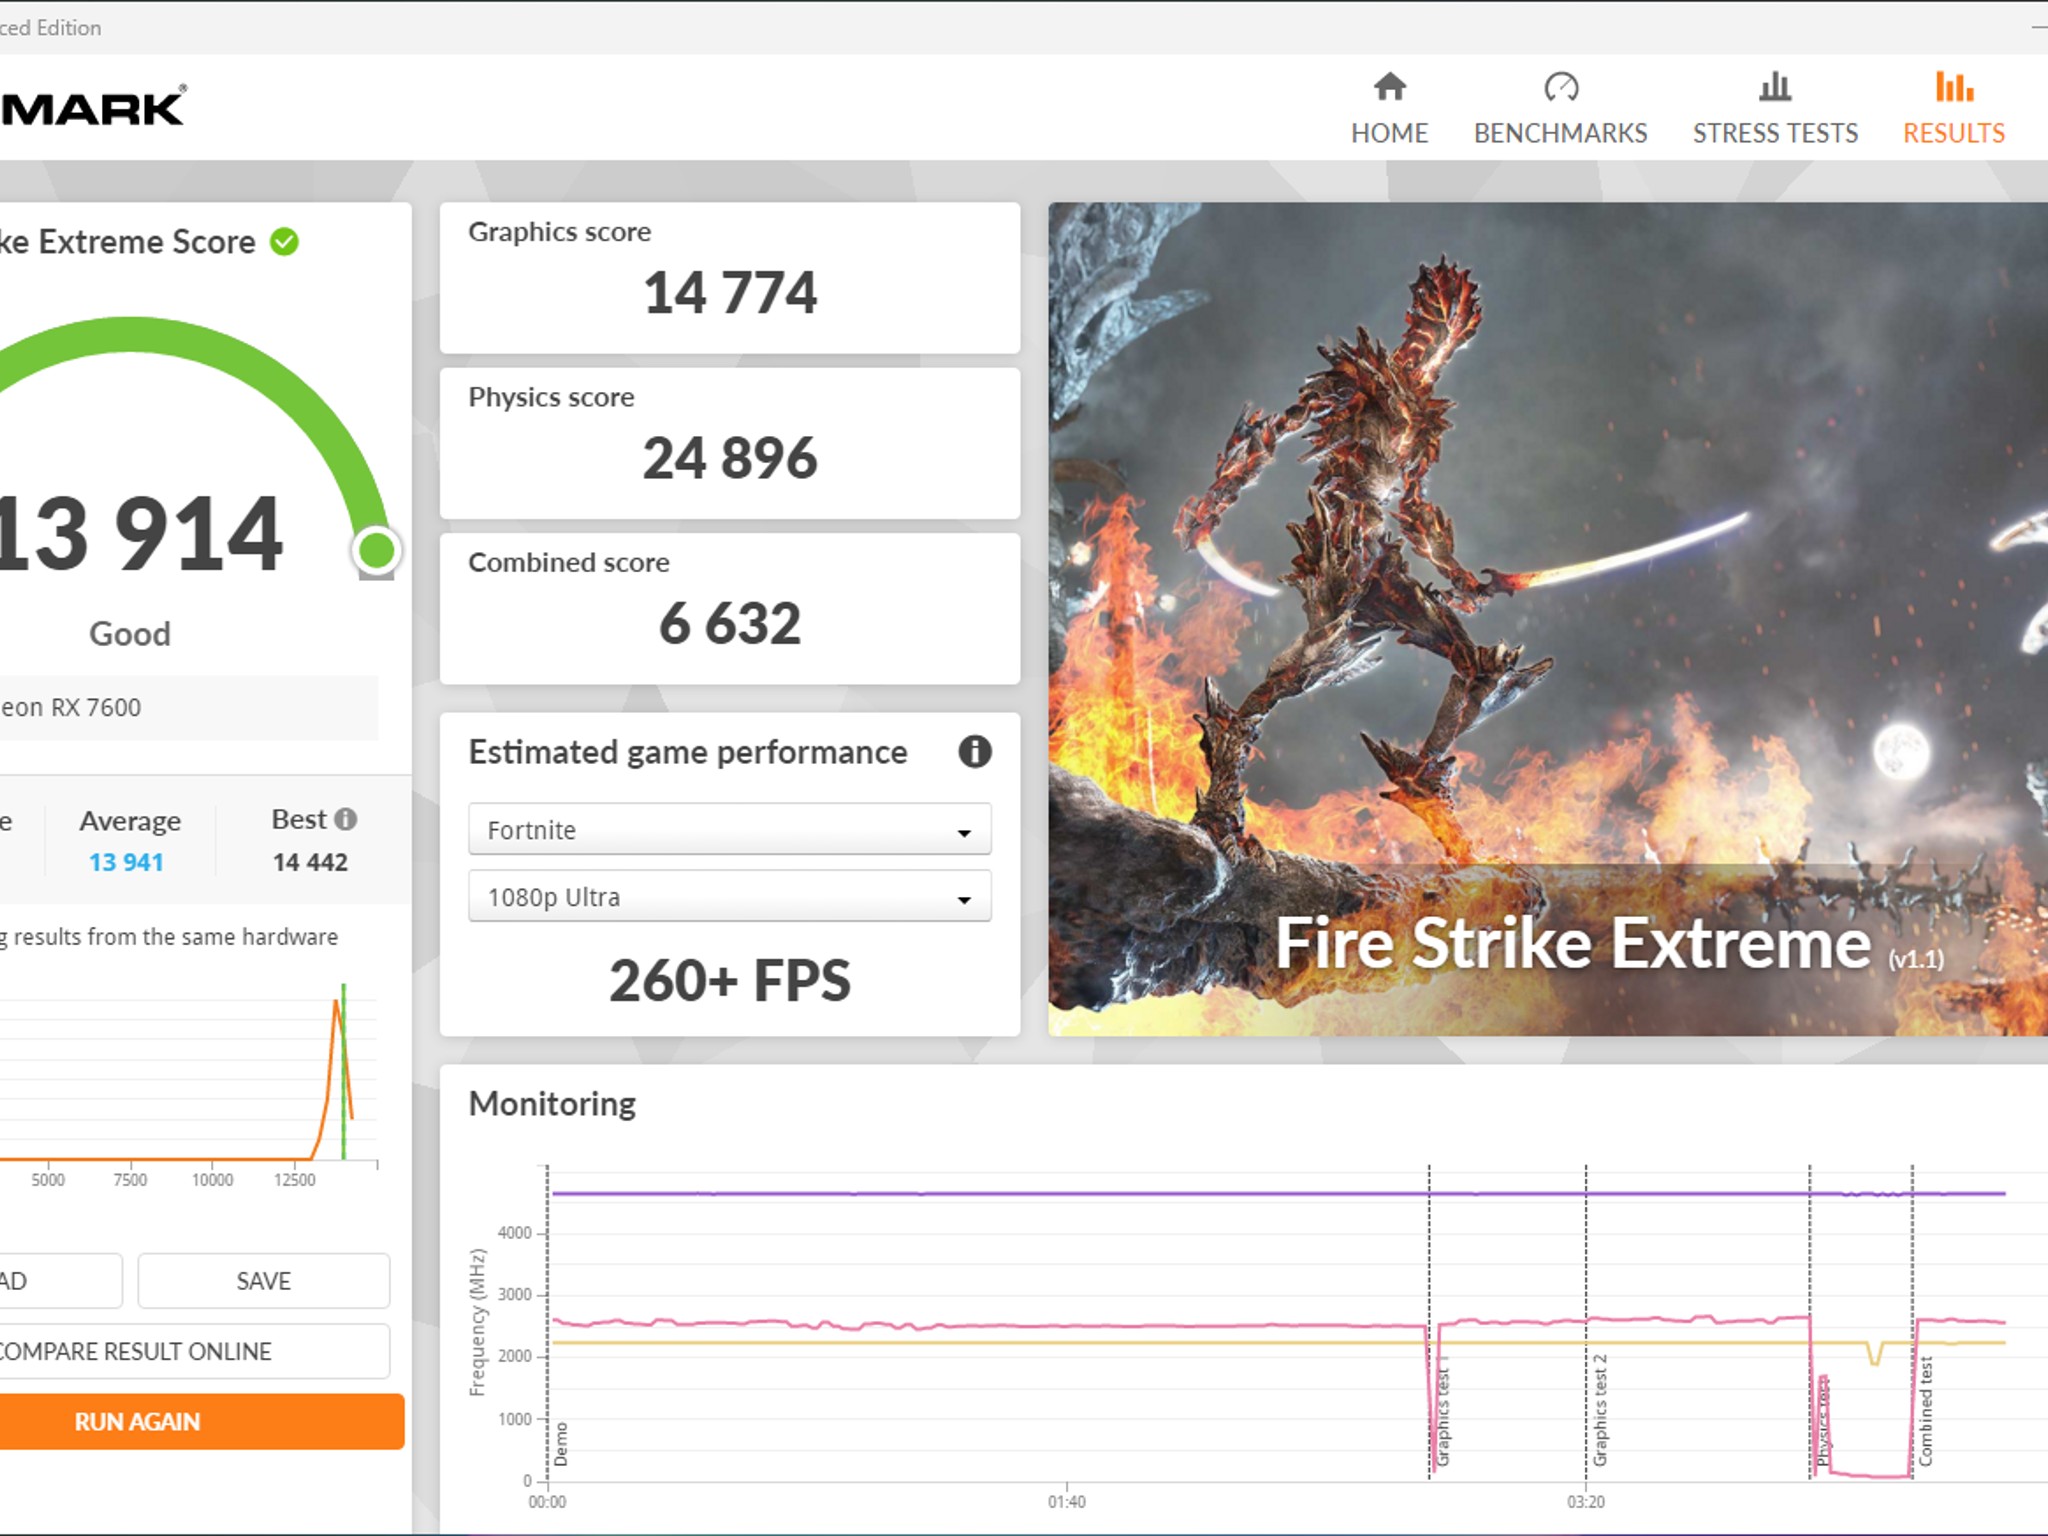Click the 03:20 time axis label

[1585, 1502]
